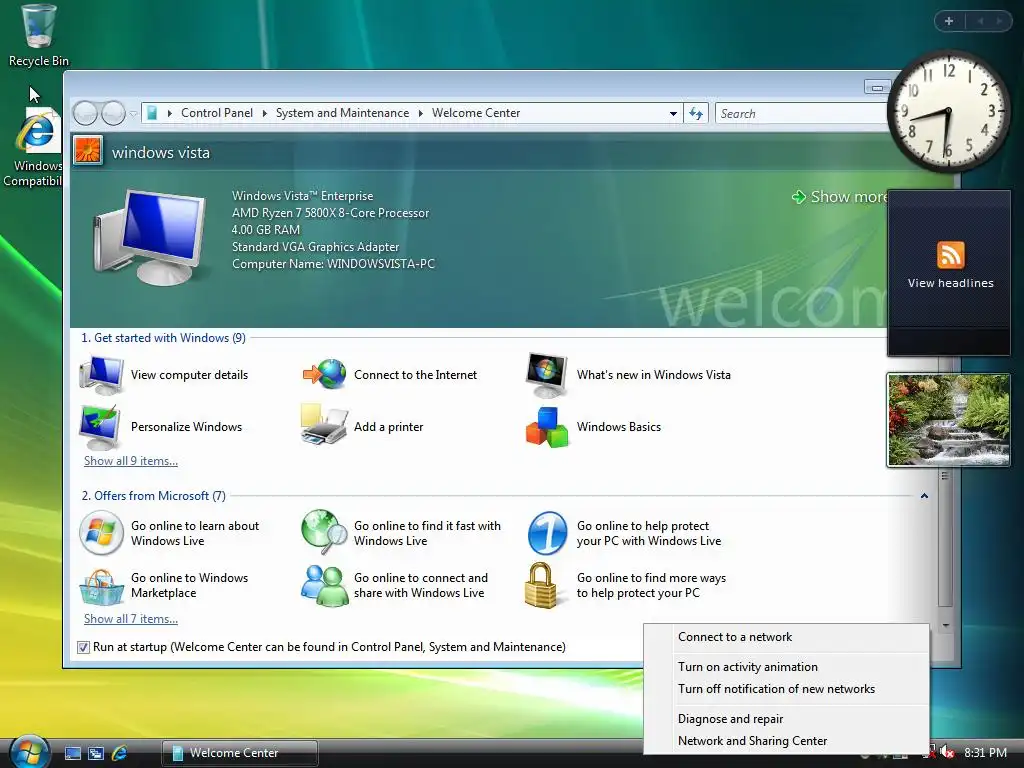Viewport: 1024px width, 768px height.
Task: Click the Add gadgets plus button on sidebar
Action: click(x=949, y=21)
